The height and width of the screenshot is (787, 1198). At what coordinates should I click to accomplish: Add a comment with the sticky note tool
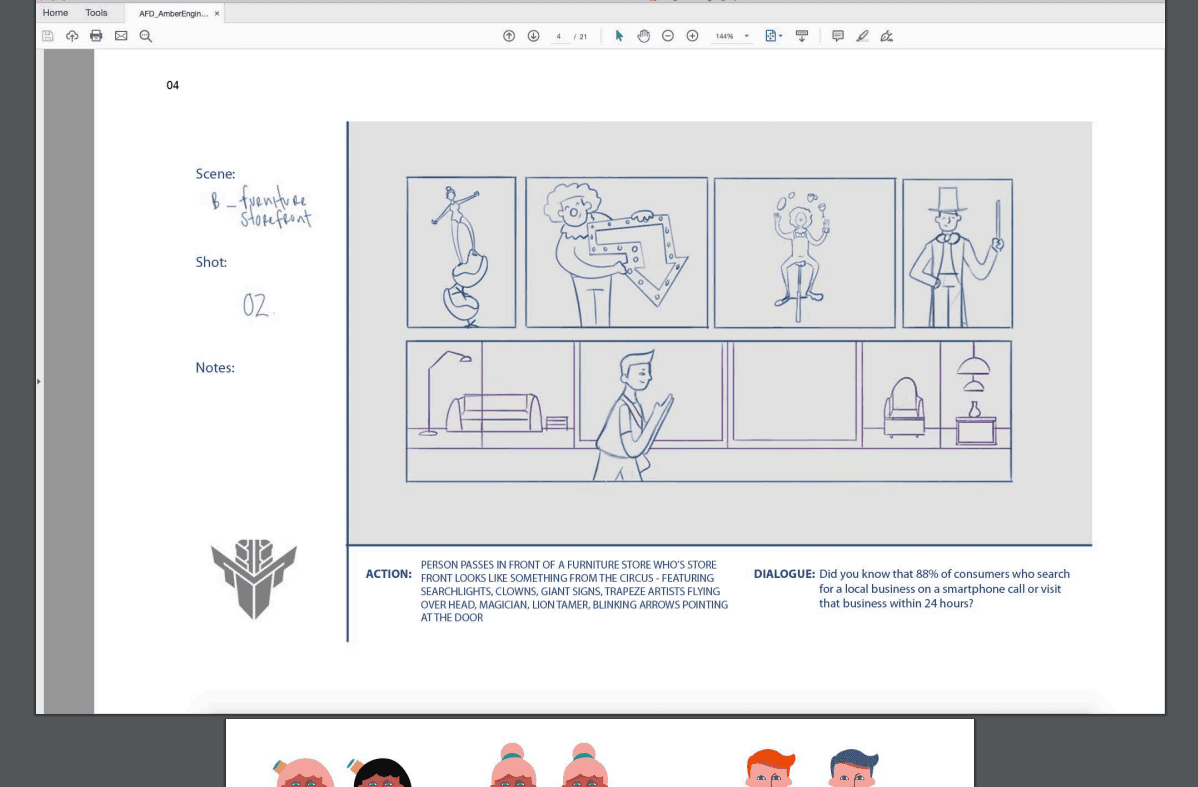838,36
